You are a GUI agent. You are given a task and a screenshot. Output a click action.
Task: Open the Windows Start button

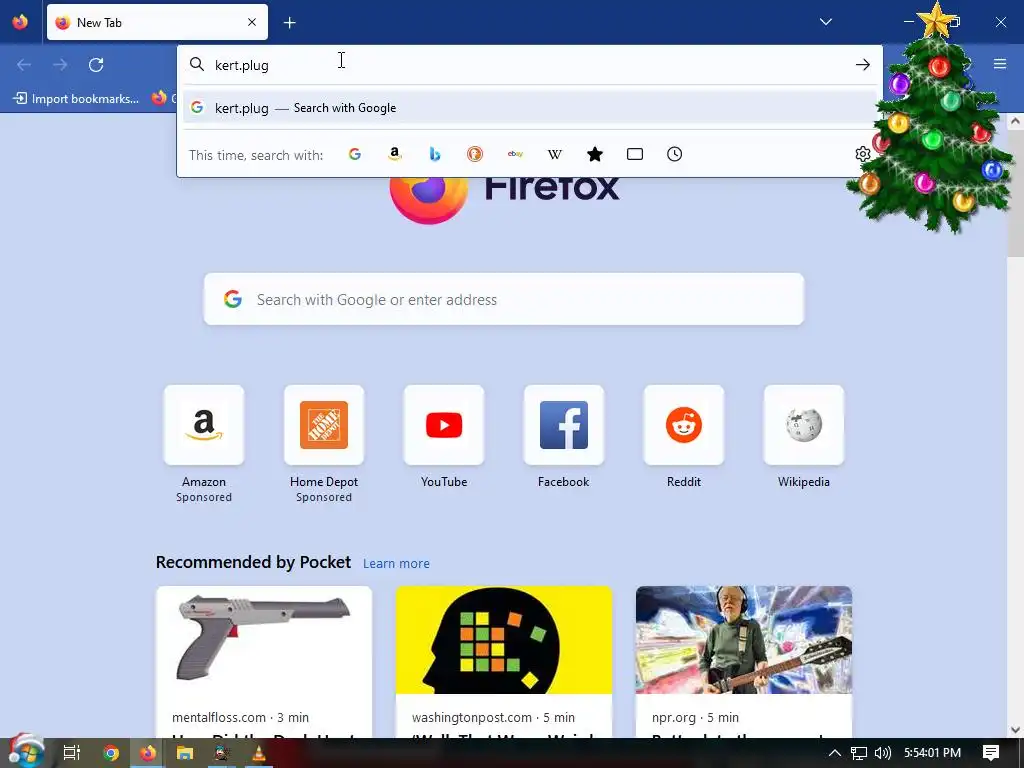(25, 752)
